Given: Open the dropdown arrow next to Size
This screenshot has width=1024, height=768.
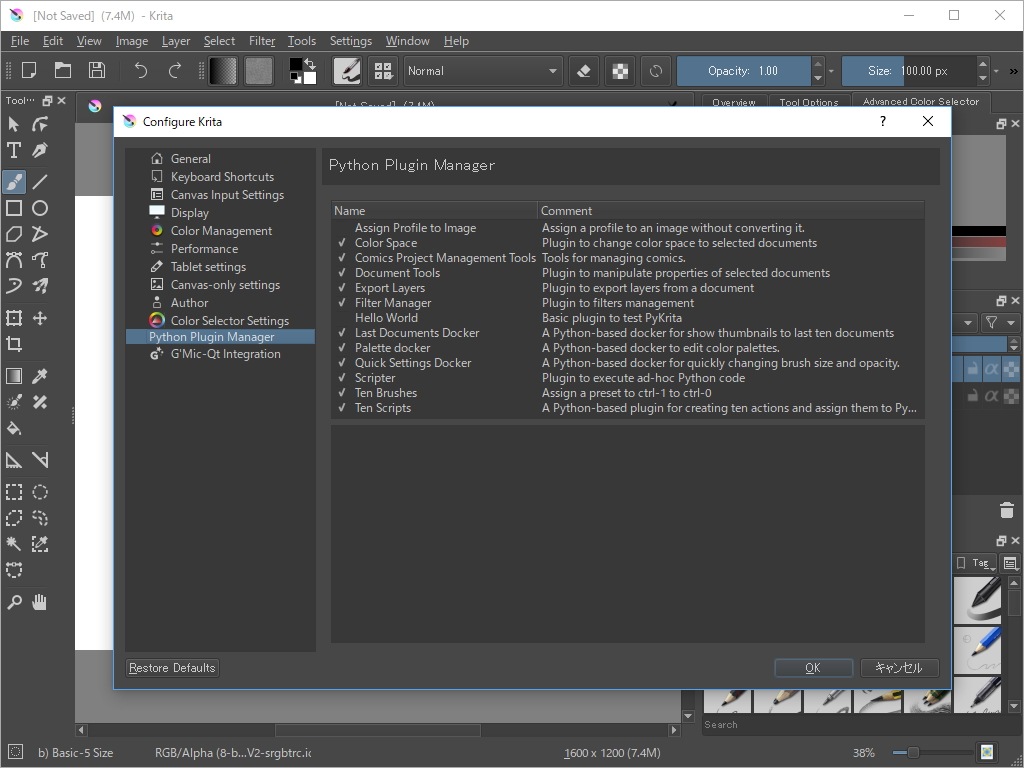Looking at the screenshot, I should point(996,71).
